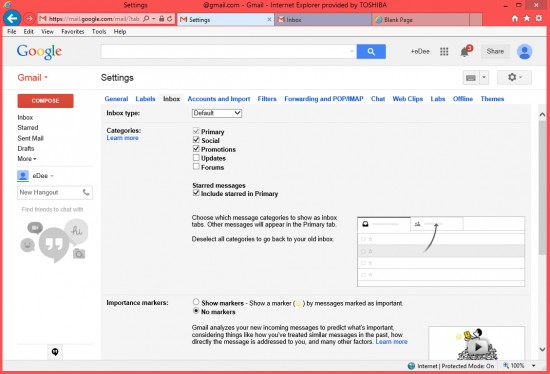Click the globe icon in status bar
The width and height of the screenshot is (550, 374).
pos(411,366)
